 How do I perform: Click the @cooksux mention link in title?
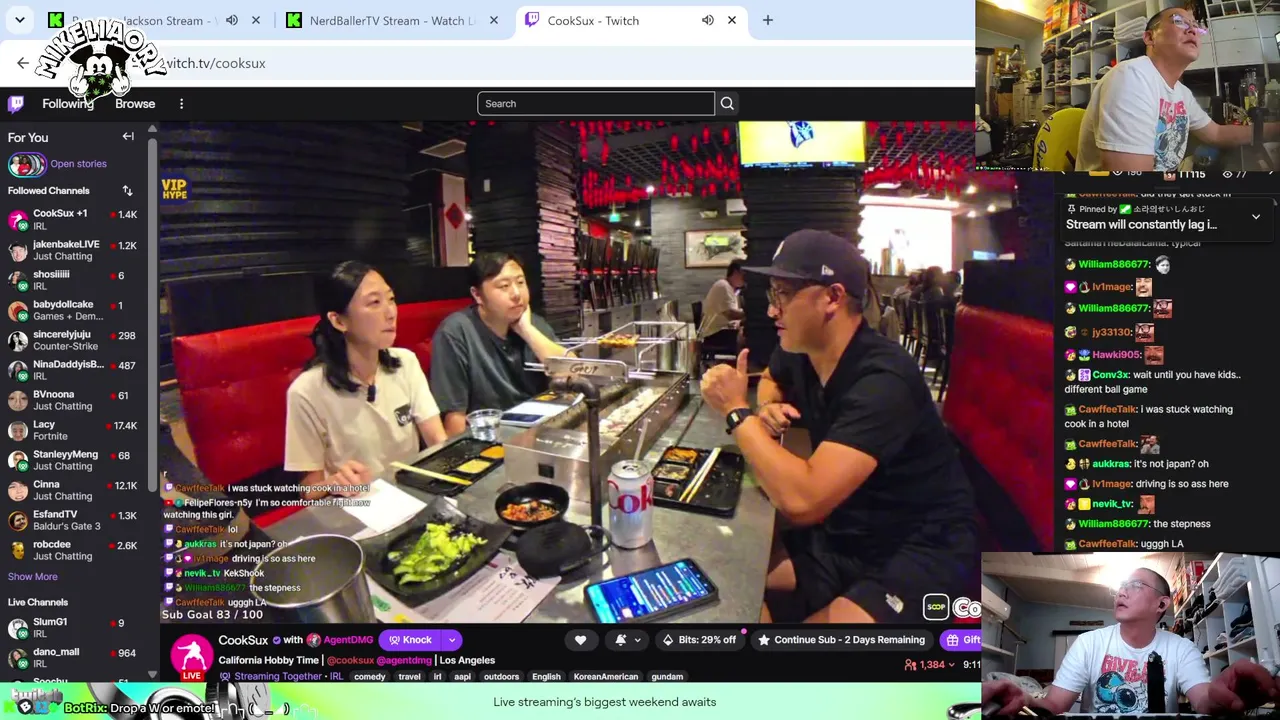[x=350, y=660]
